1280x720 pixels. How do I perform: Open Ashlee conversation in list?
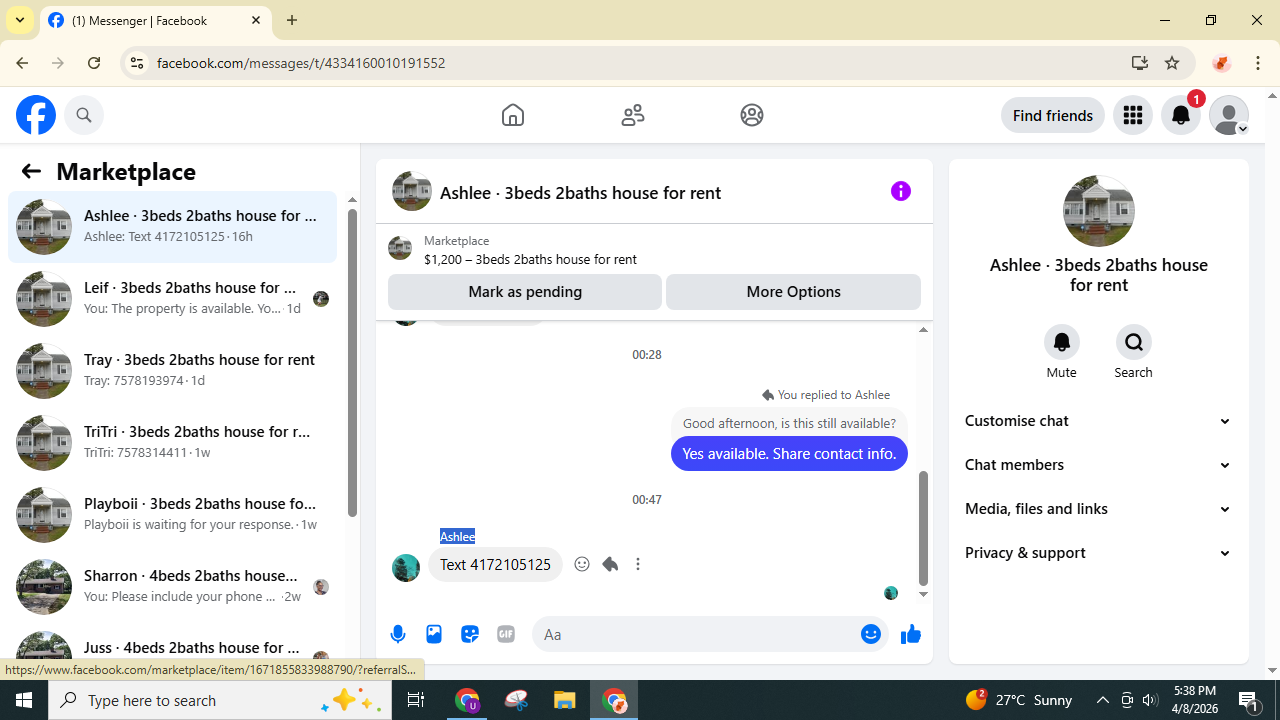click(172, 226)
